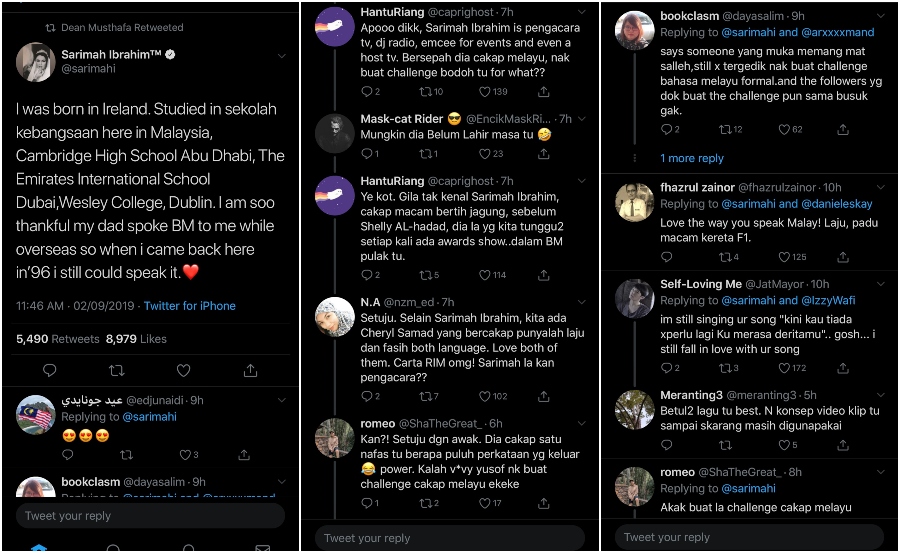Open the Twitter for iPhone source link
Image resolution: width=900 pixels, height=553 pixels.
tap(189, 306)
